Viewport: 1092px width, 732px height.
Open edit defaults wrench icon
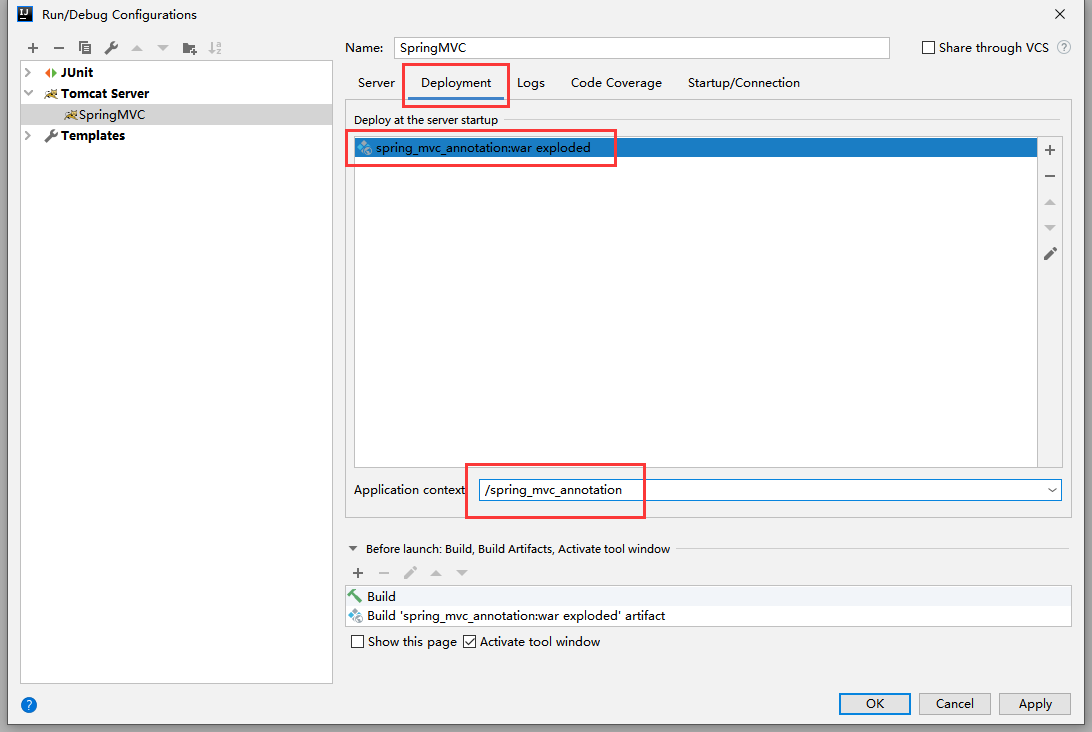pyautogui.click(x=111, y=48)
